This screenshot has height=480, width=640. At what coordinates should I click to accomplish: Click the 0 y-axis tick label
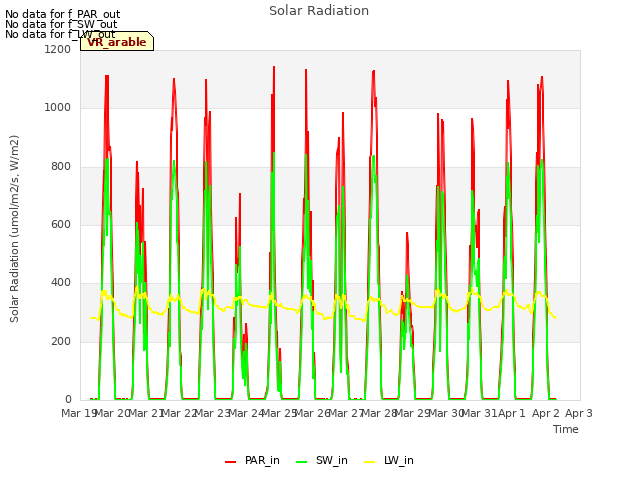(x=68, y=399)
